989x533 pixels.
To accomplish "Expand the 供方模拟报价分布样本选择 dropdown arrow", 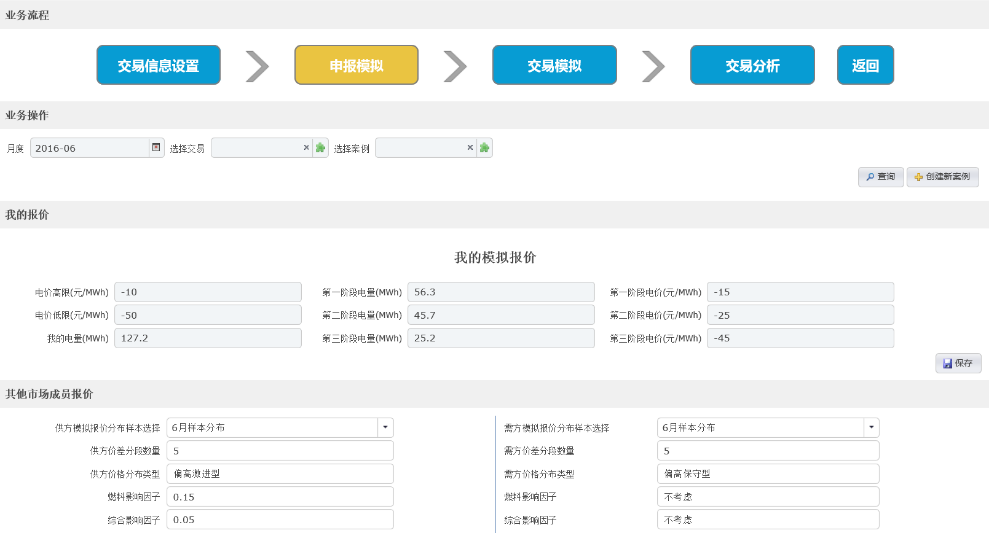I will pyautogui.click(x=385, y=428).
